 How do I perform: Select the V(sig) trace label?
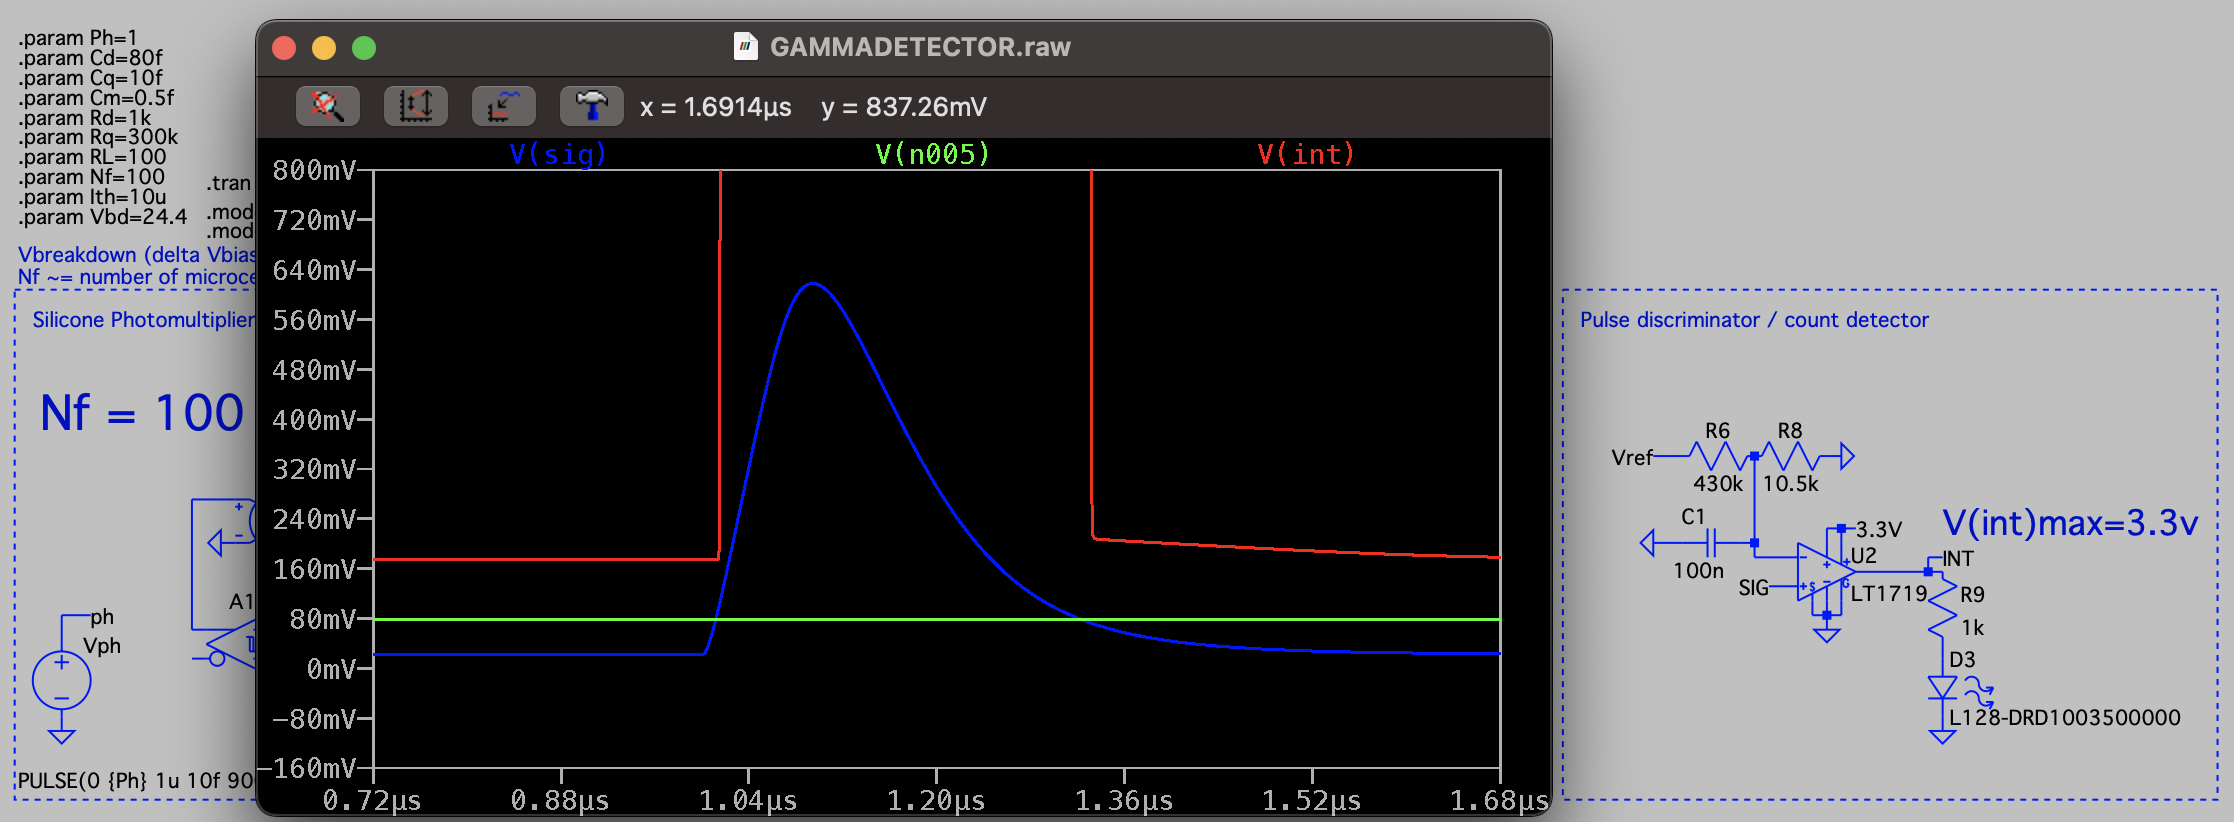pyautogui.click(x=558, y=154)
